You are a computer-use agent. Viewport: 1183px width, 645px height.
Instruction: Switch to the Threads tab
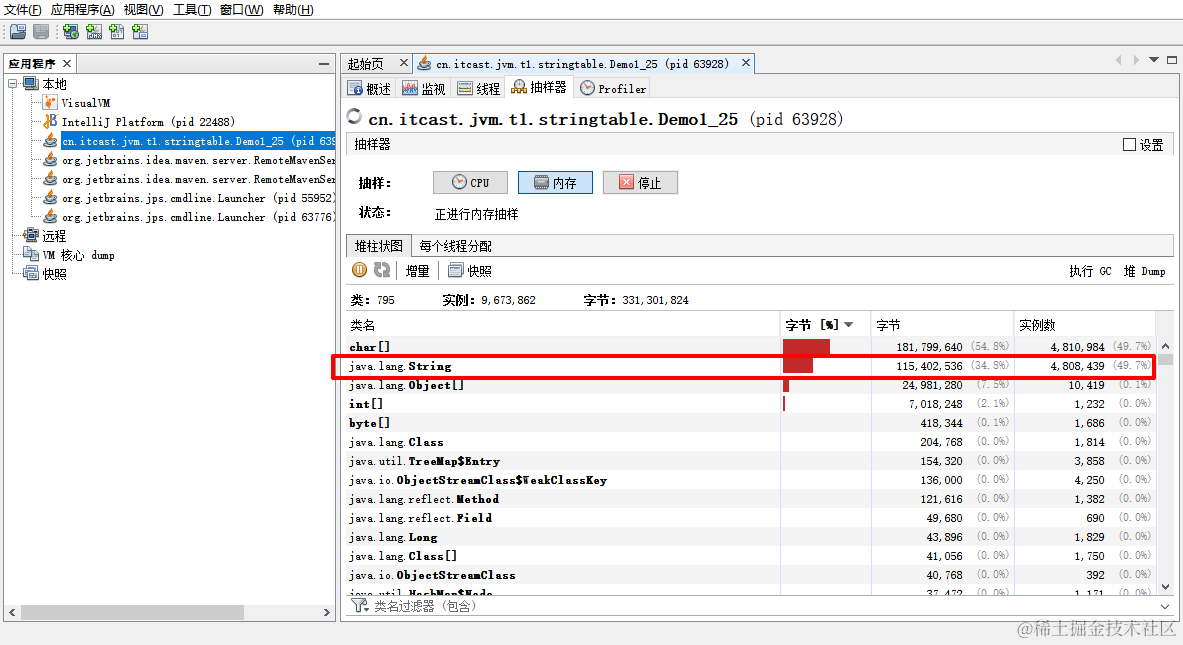click(478, 88)
